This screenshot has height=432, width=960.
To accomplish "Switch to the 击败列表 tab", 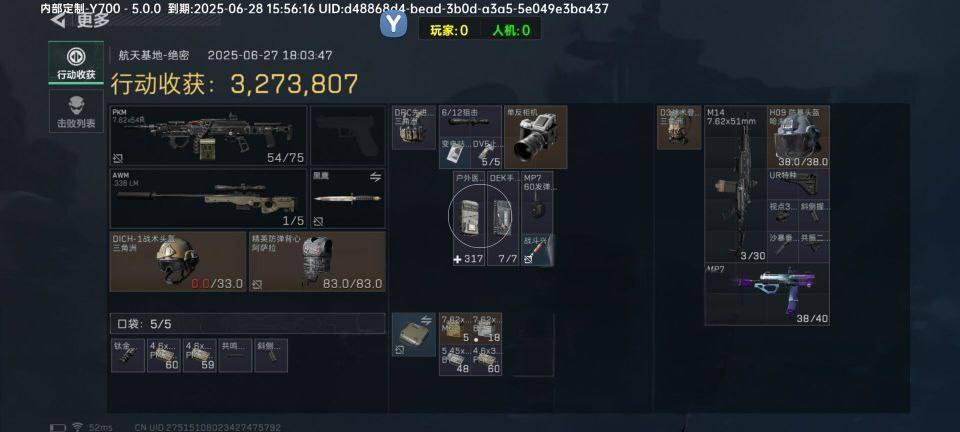I will [x=76, y=111].
